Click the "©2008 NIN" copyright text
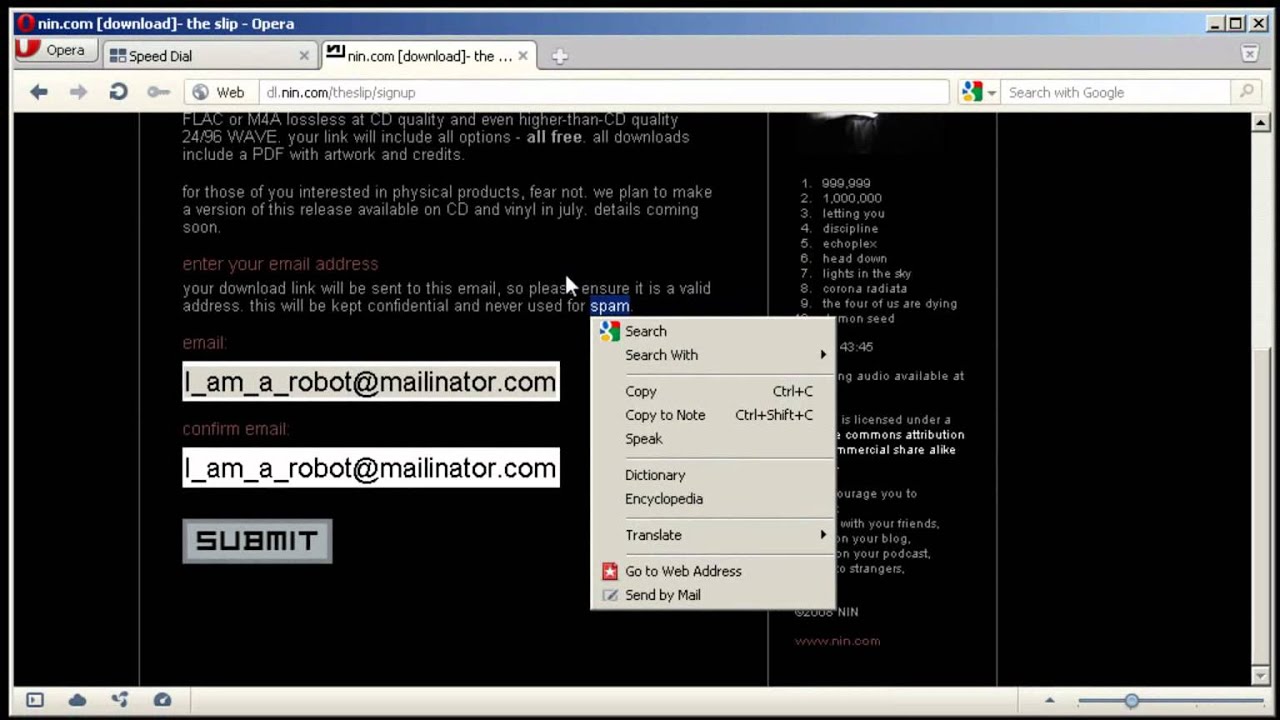1280x720 pixels. (x=826, y=611)
